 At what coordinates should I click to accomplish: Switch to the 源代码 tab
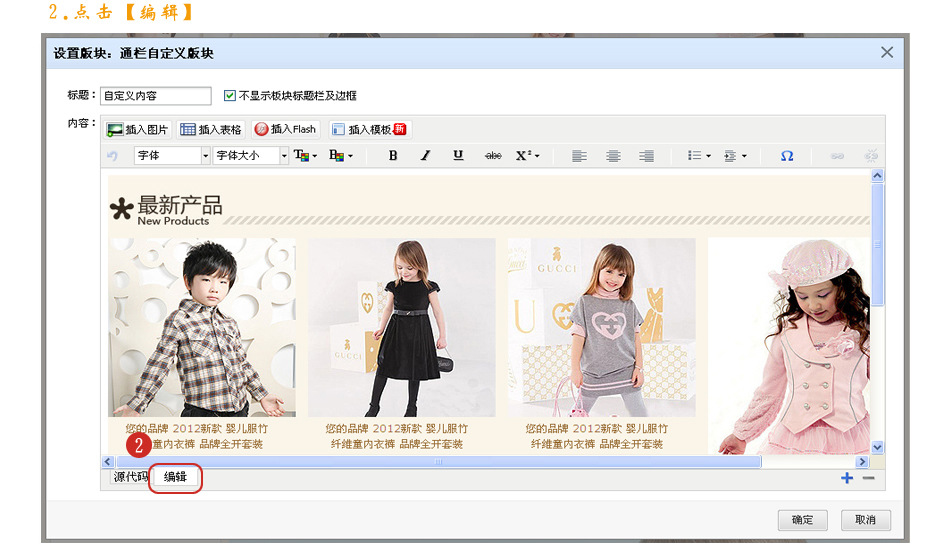(x=130, y=477)
